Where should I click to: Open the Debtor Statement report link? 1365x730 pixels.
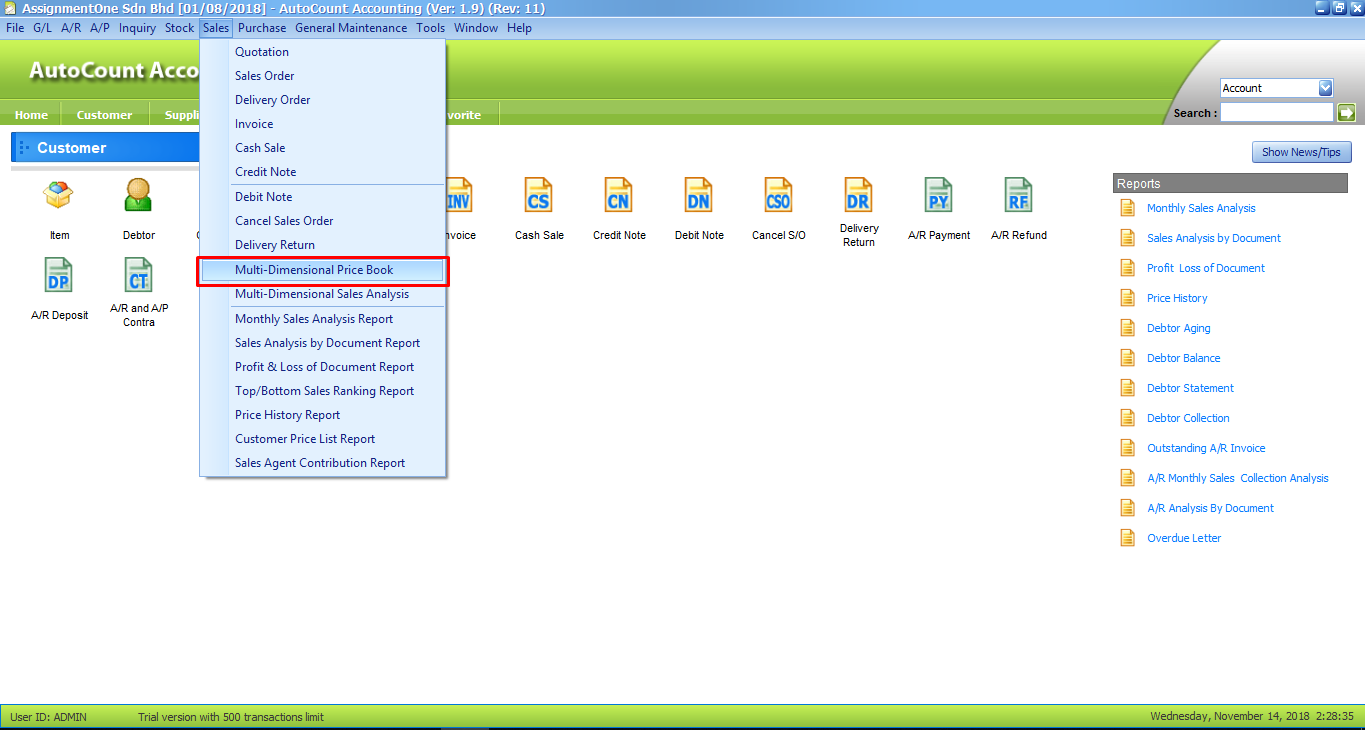click(x=1191, y=388)
